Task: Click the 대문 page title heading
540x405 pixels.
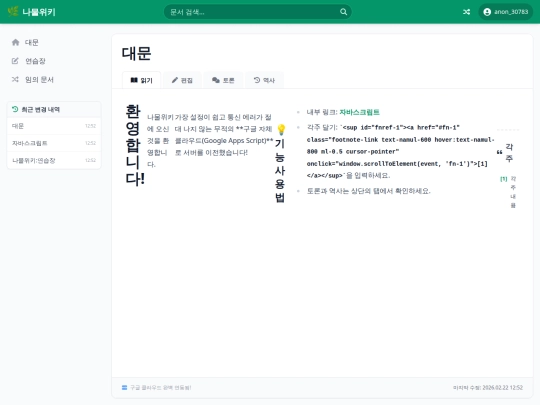Action: click(x=136, y=54)
